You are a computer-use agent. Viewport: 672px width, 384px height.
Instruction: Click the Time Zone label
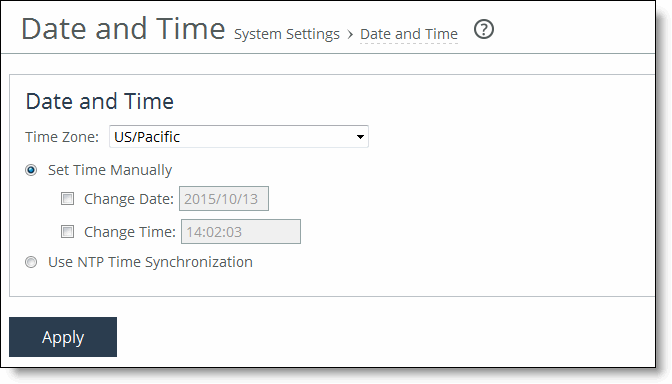[x=62, y=137]
